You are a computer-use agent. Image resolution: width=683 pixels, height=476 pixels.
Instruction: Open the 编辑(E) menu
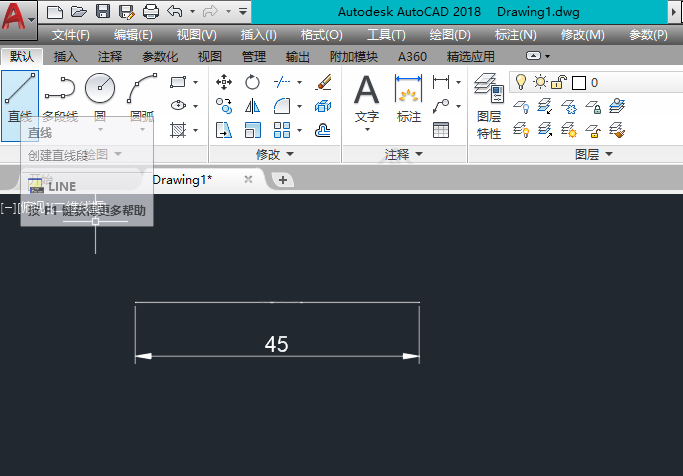click(133, 35)
